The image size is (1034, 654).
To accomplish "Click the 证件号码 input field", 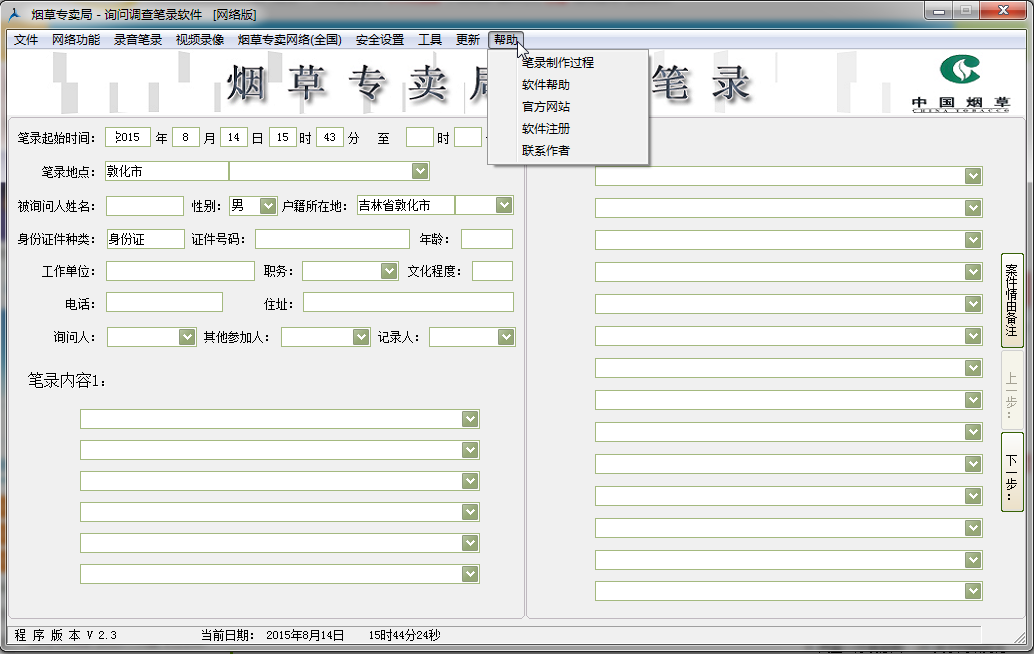I will click(x=332, y=239).
